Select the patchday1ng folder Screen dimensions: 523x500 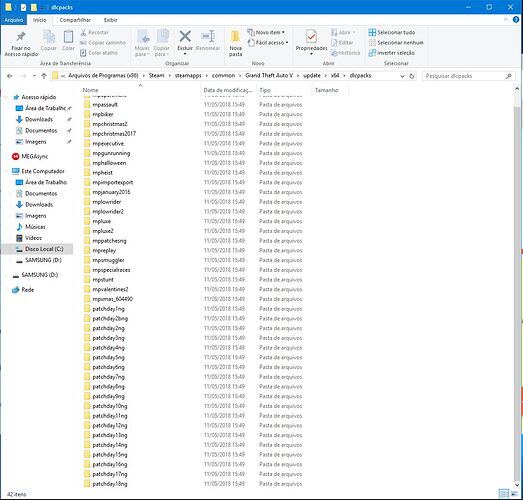point(108,309)
